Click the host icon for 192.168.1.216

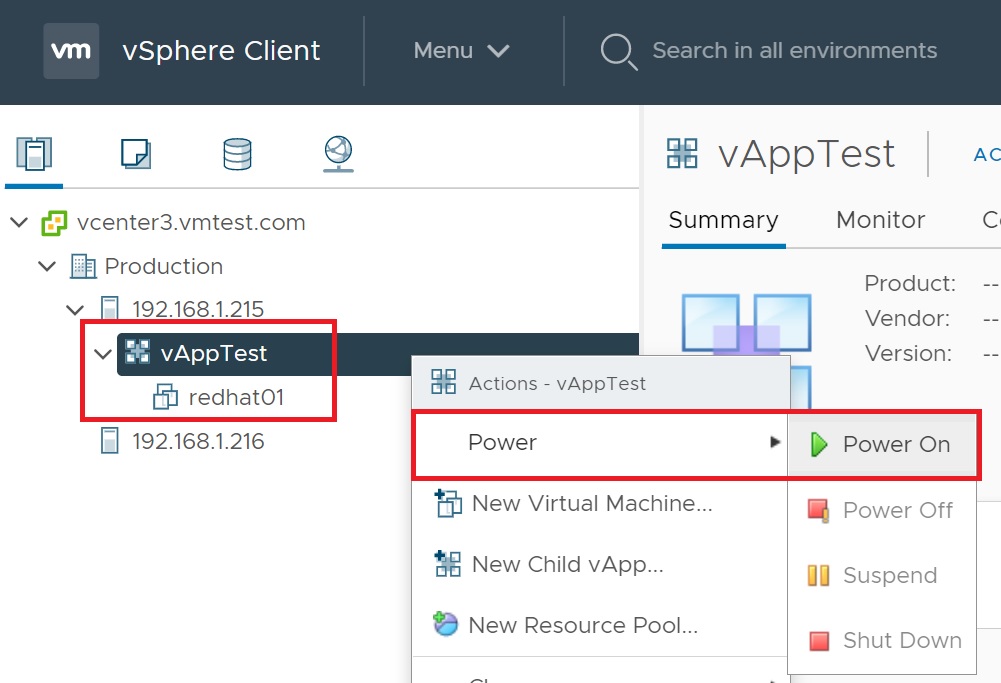110,441
